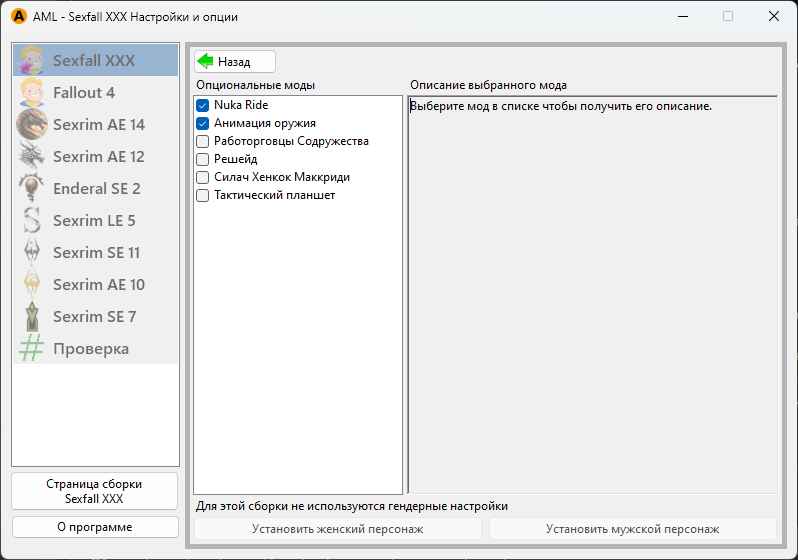The height and width of the screenshot is (560, 798).
Task: Click the Sexfall XXX profile icon
Action: (x=32, y=61)
